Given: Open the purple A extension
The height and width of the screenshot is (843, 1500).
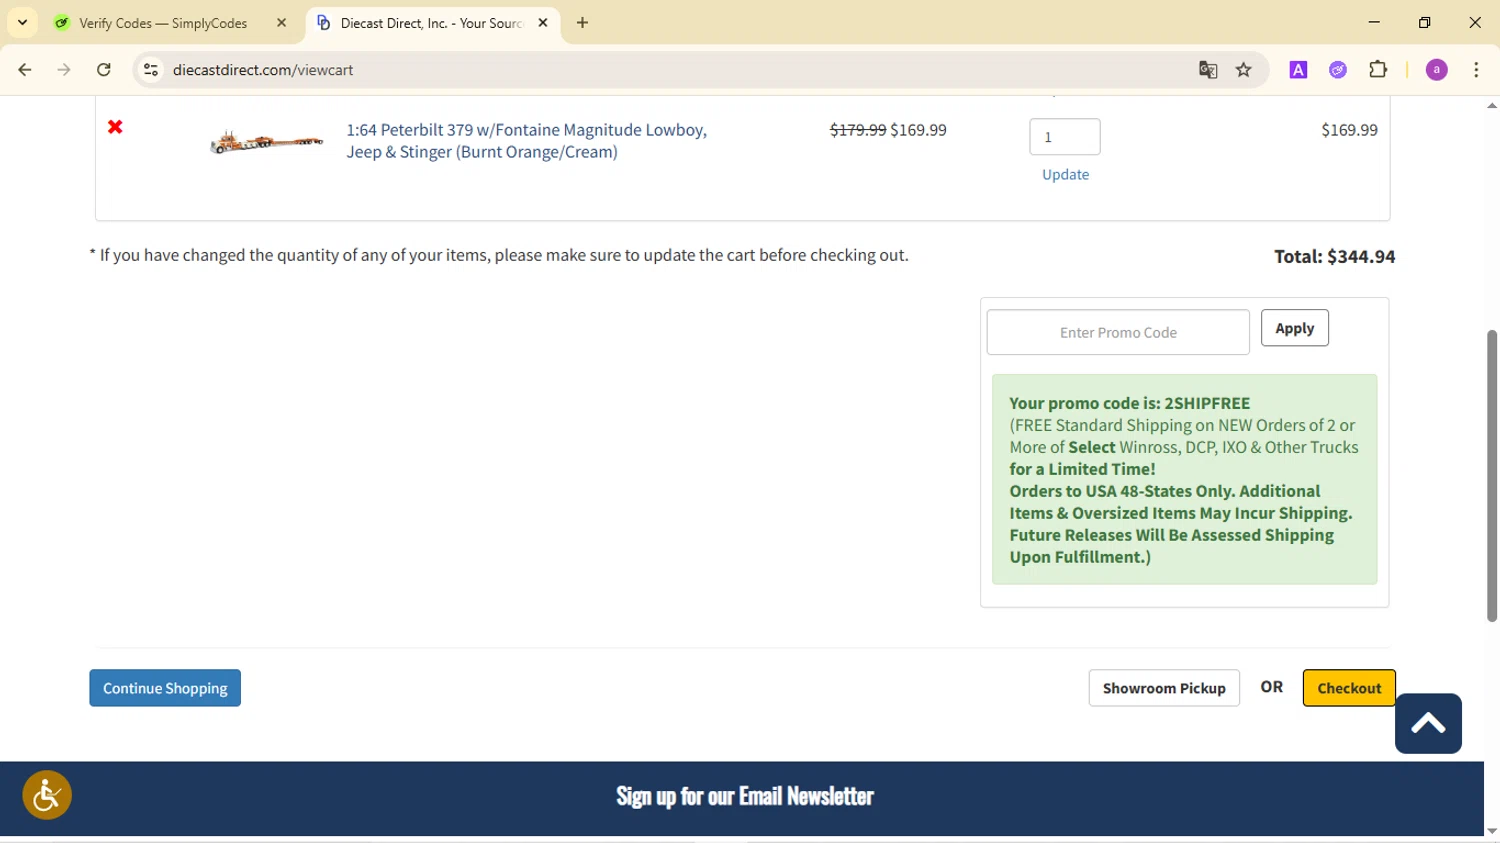Looking at the screenshot, I should [1298, 70].
